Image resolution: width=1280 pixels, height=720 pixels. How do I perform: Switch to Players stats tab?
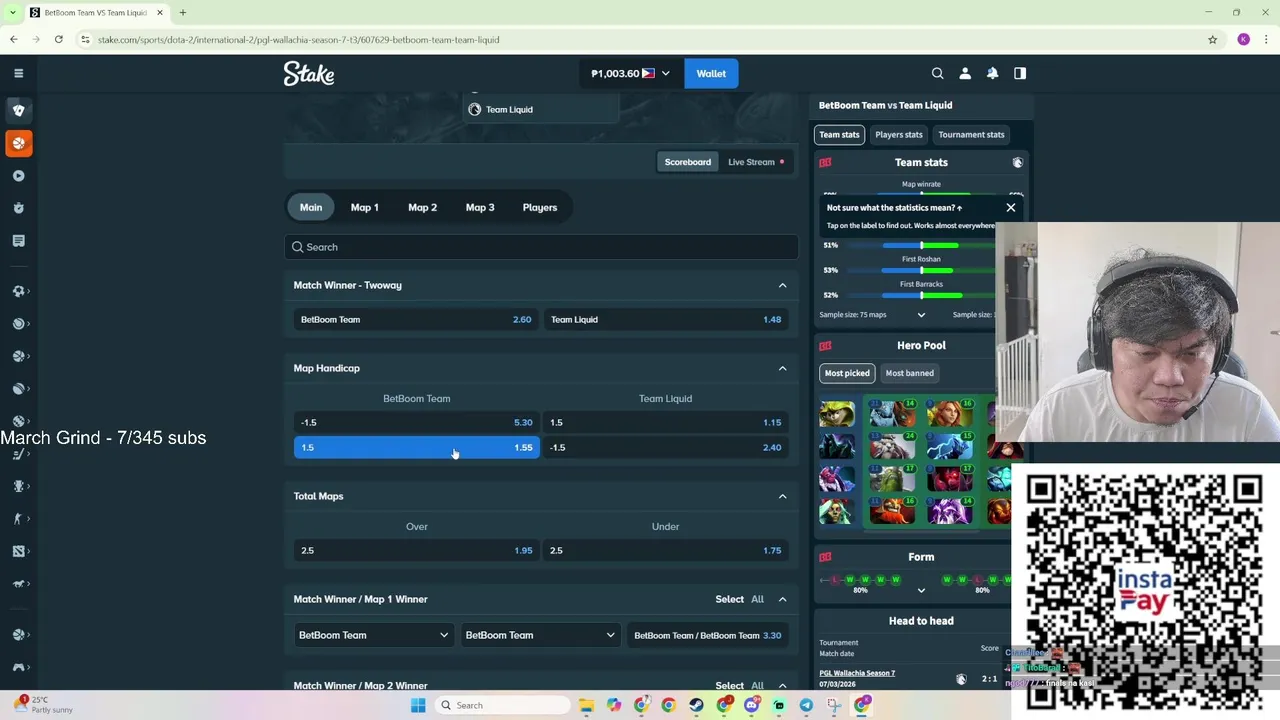(x=899, y=135)
